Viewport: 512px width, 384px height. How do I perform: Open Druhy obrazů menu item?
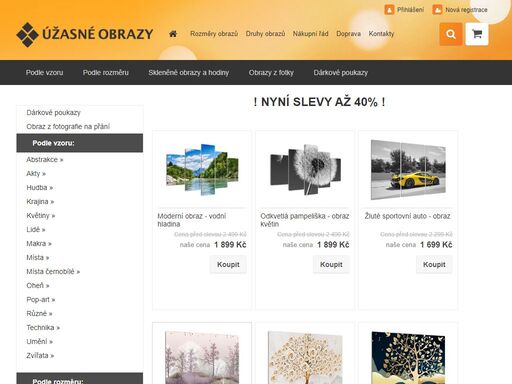pos(265,34)
